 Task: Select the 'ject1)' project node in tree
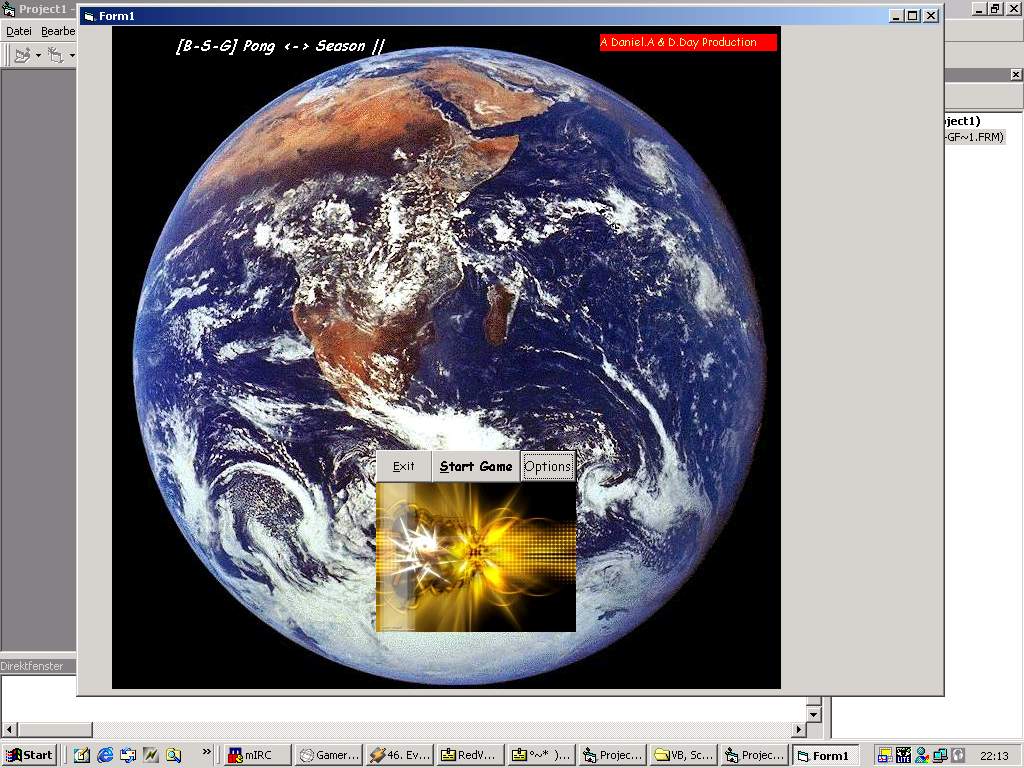click(963, 121)
